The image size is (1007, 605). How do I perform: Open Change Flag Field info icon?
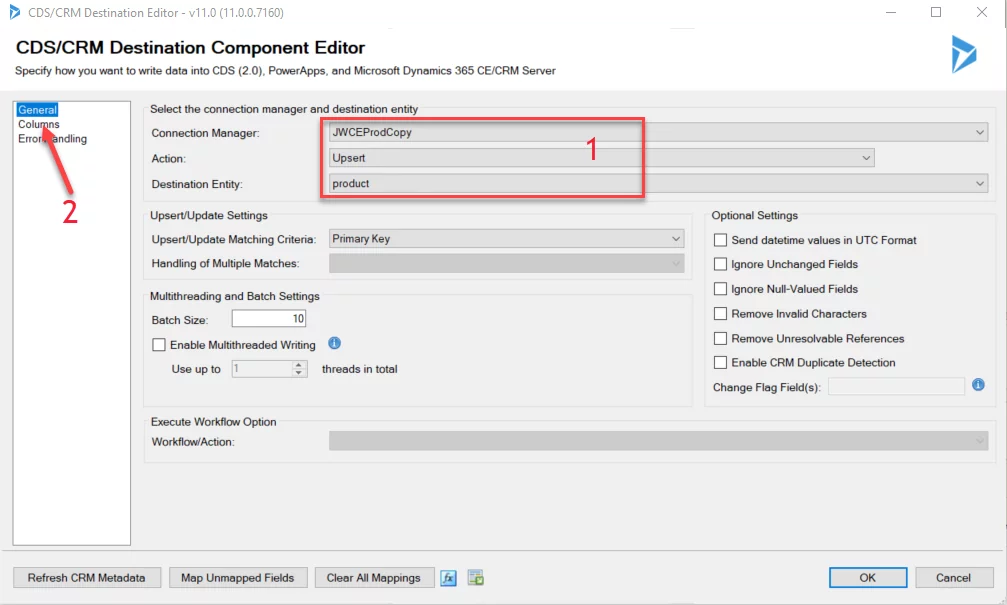click(x=978, y=385)
